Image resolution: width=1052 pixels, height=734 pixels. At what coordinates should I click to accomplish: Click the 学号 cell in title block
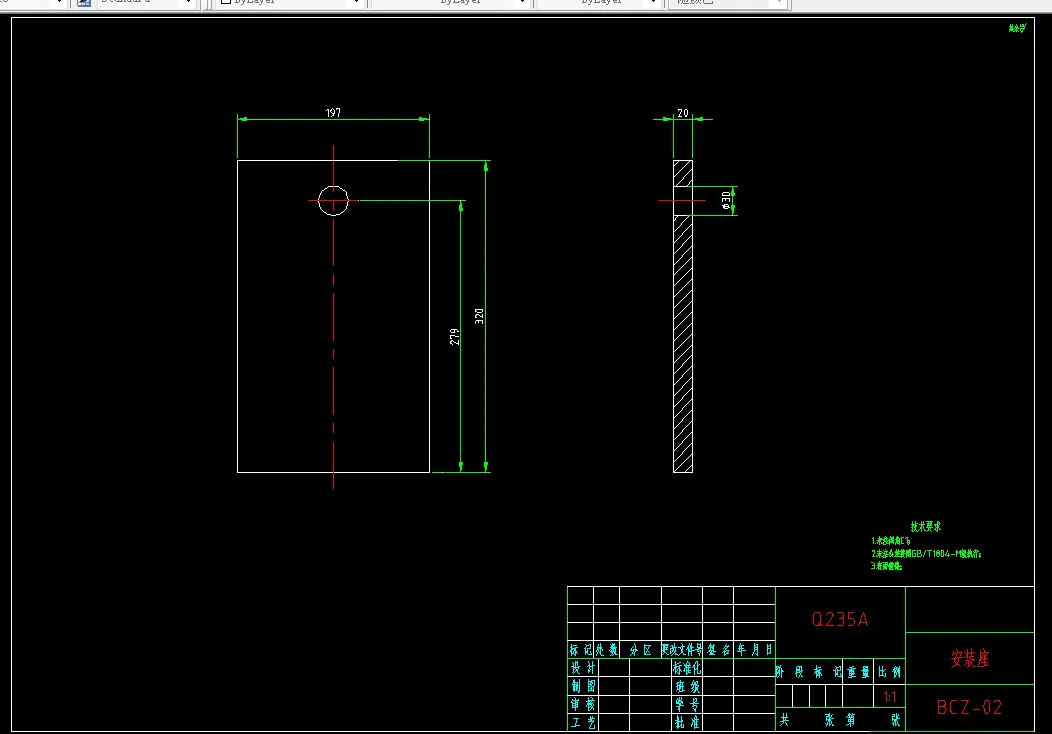tap(687, 704)
